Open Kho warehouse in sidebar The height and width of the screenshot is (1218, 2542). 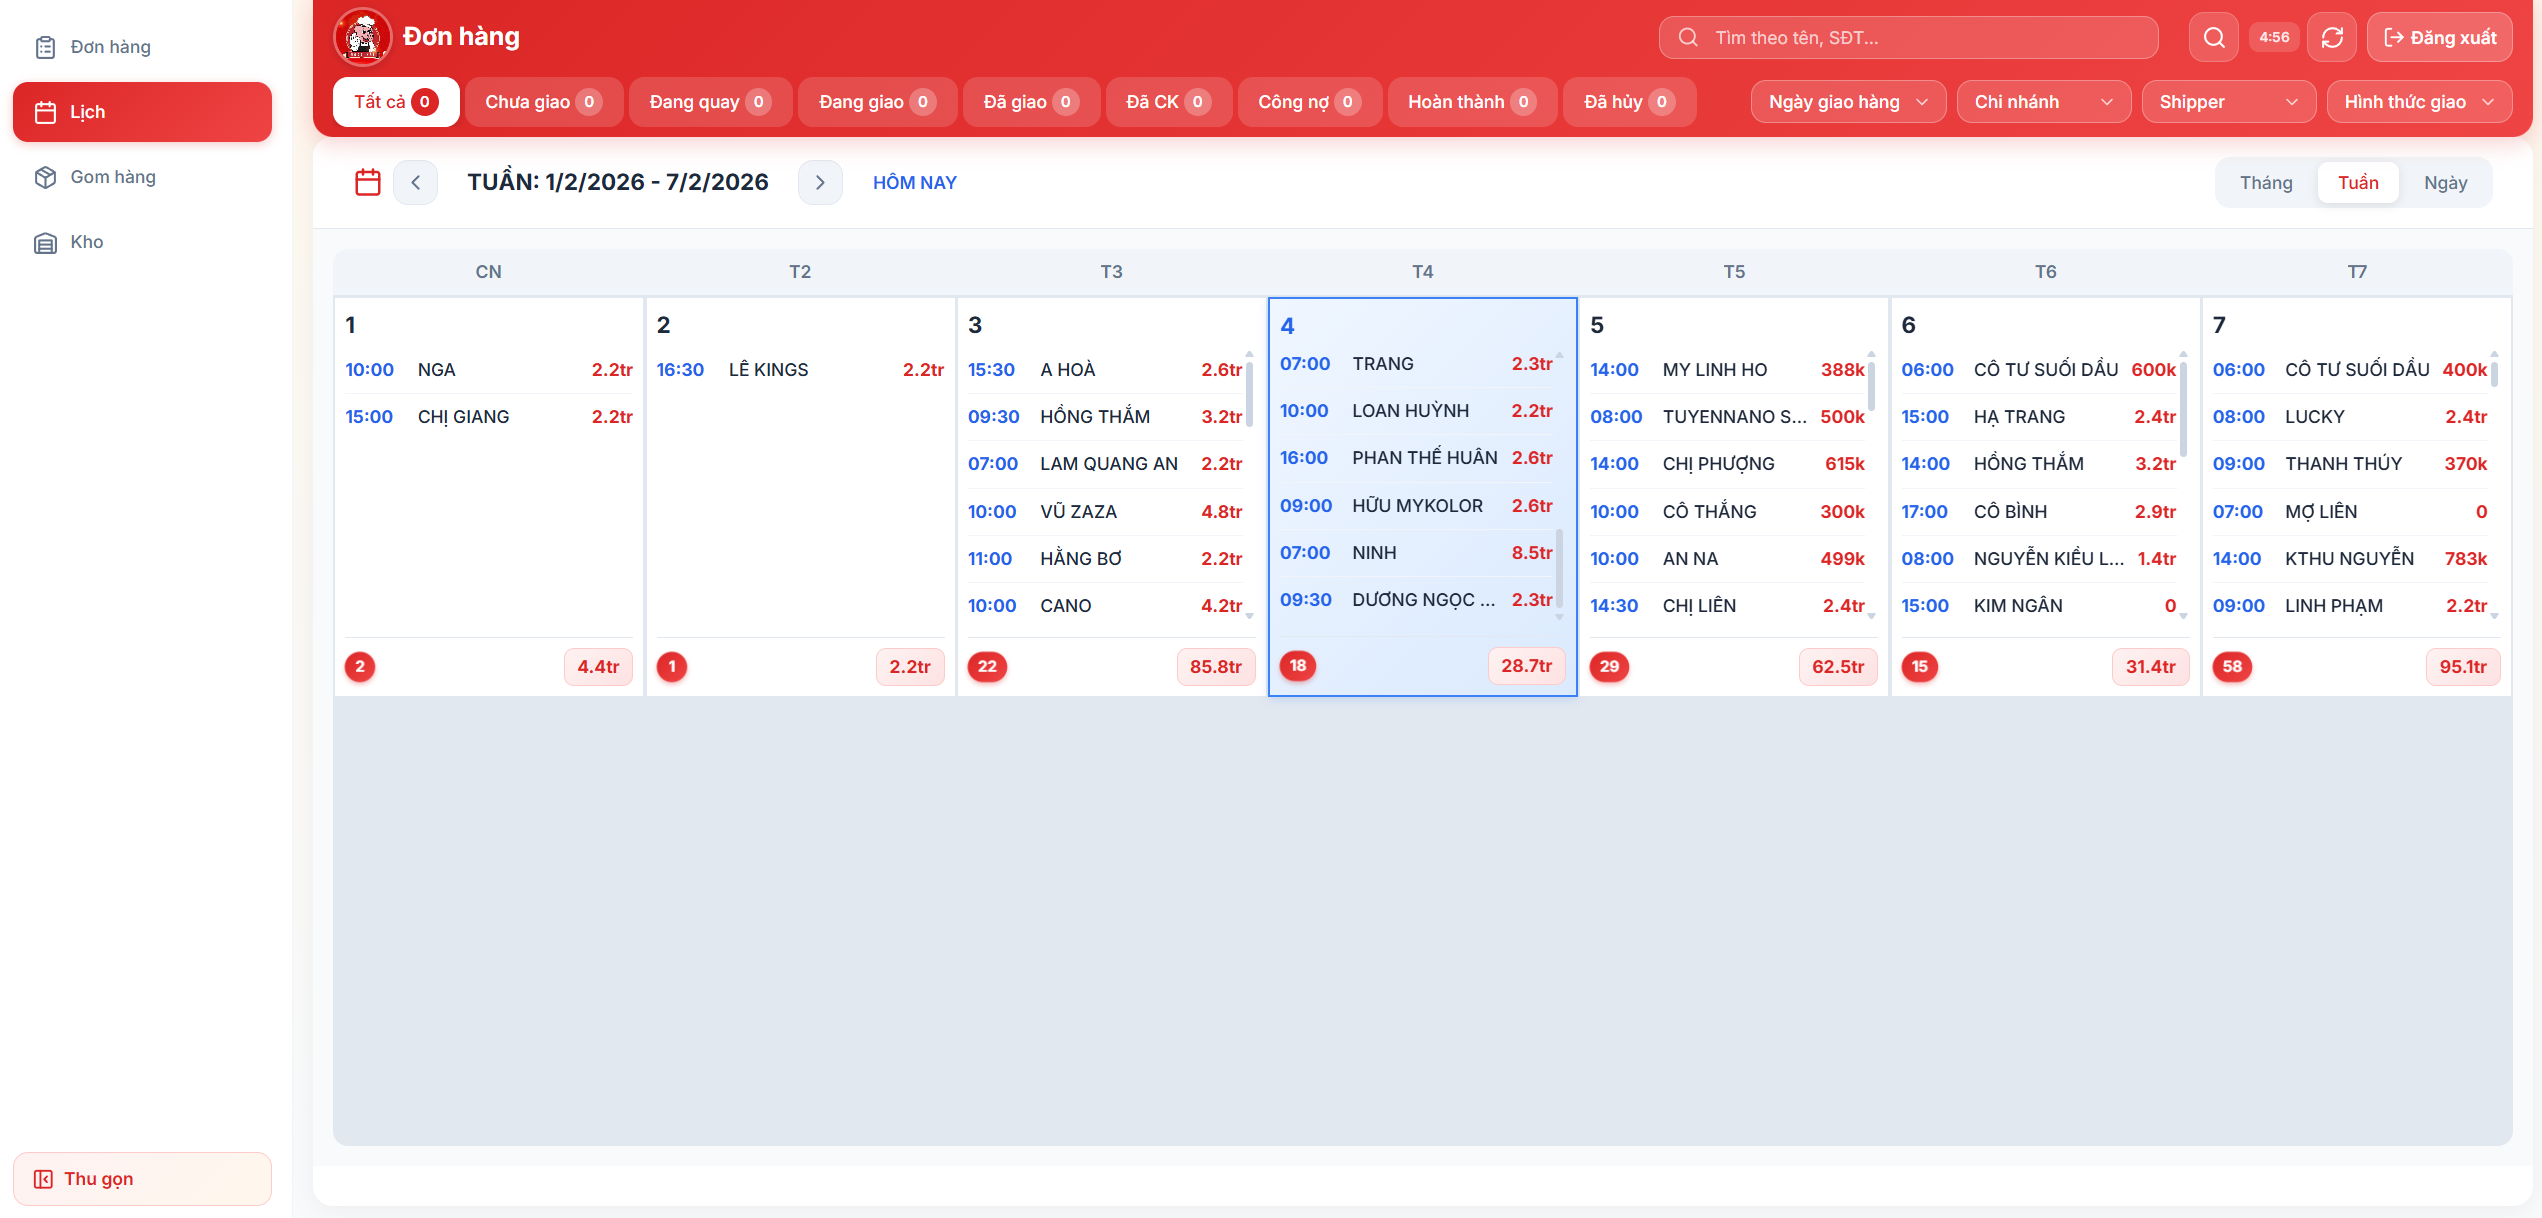click(86, 242)
